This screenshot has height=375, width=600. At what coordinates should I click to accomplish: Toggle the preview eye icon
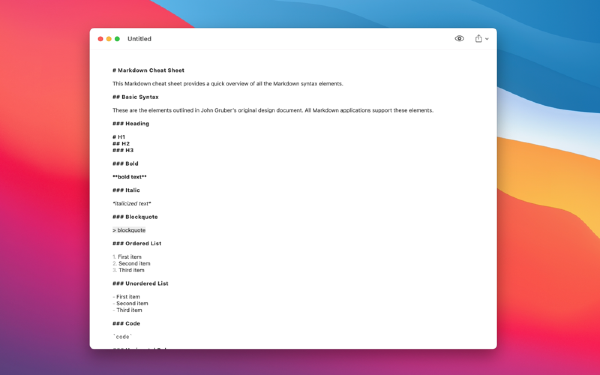pyautogui.click(x=459, y=39)
